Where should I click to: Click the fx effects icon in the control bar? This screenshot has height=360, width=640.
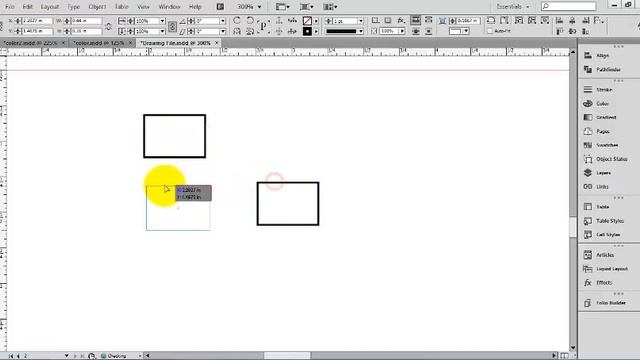(x=401, y=20)
